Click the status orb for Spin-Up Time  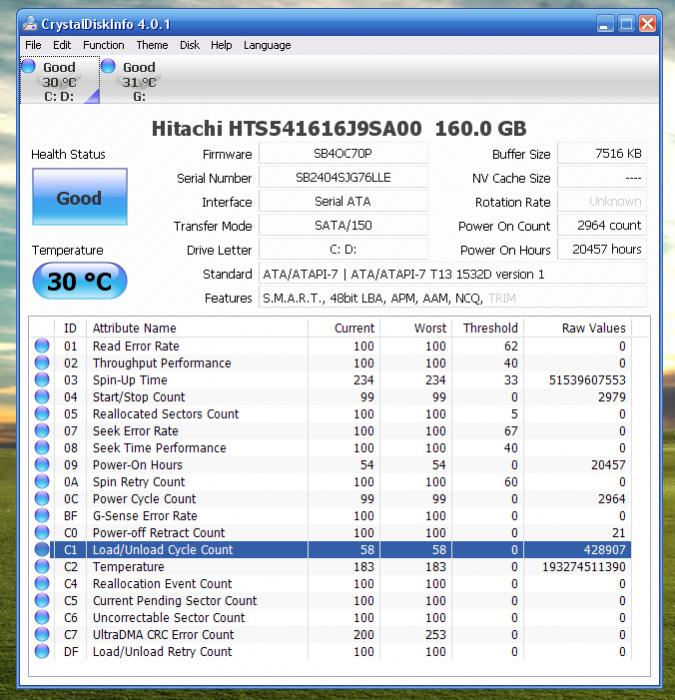[x=42, y=380]
